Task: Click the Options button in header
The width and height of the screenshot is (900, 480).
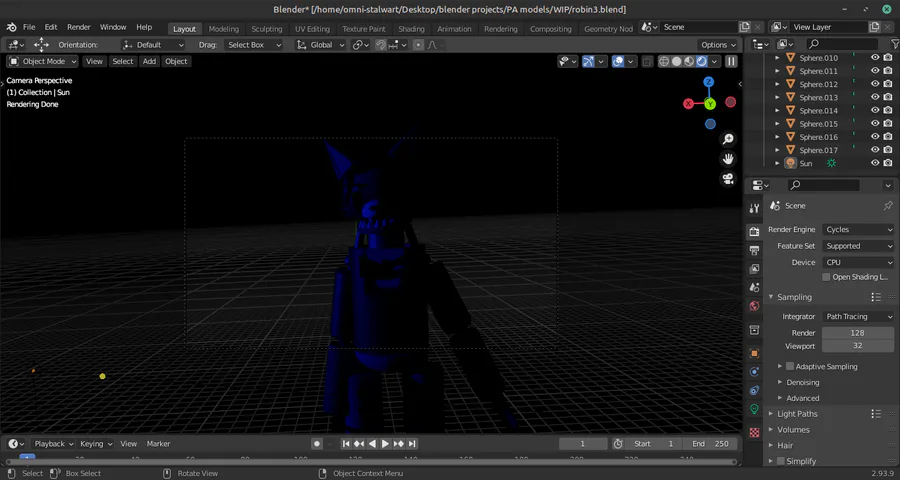Action: coord(719,45)
